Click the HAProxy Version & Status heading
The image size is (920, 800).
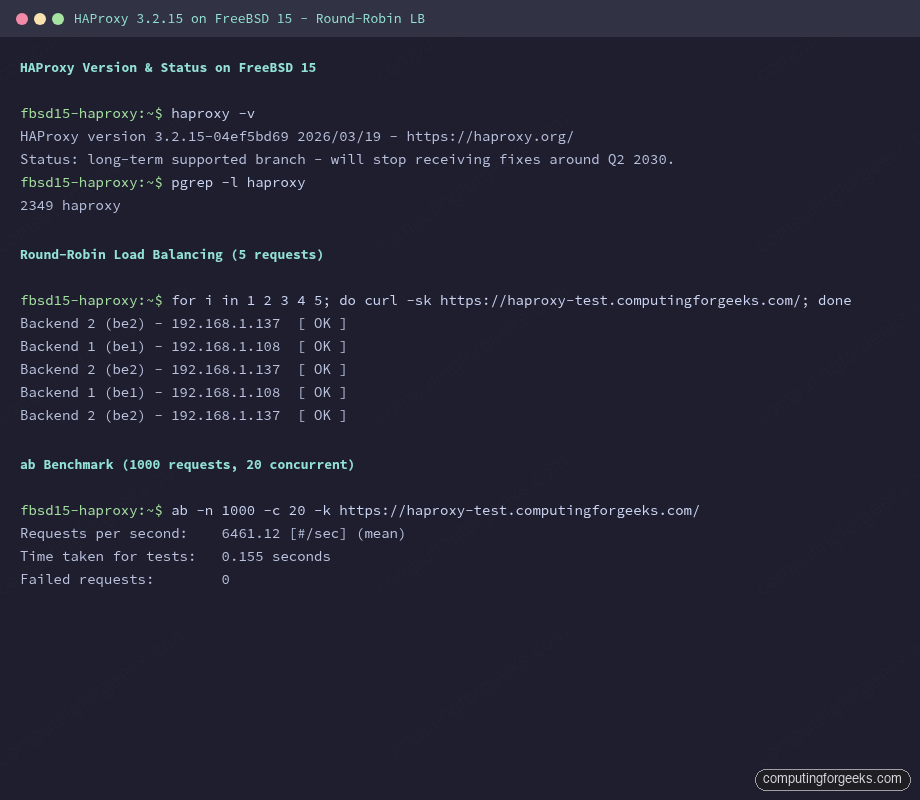(167, 67)
